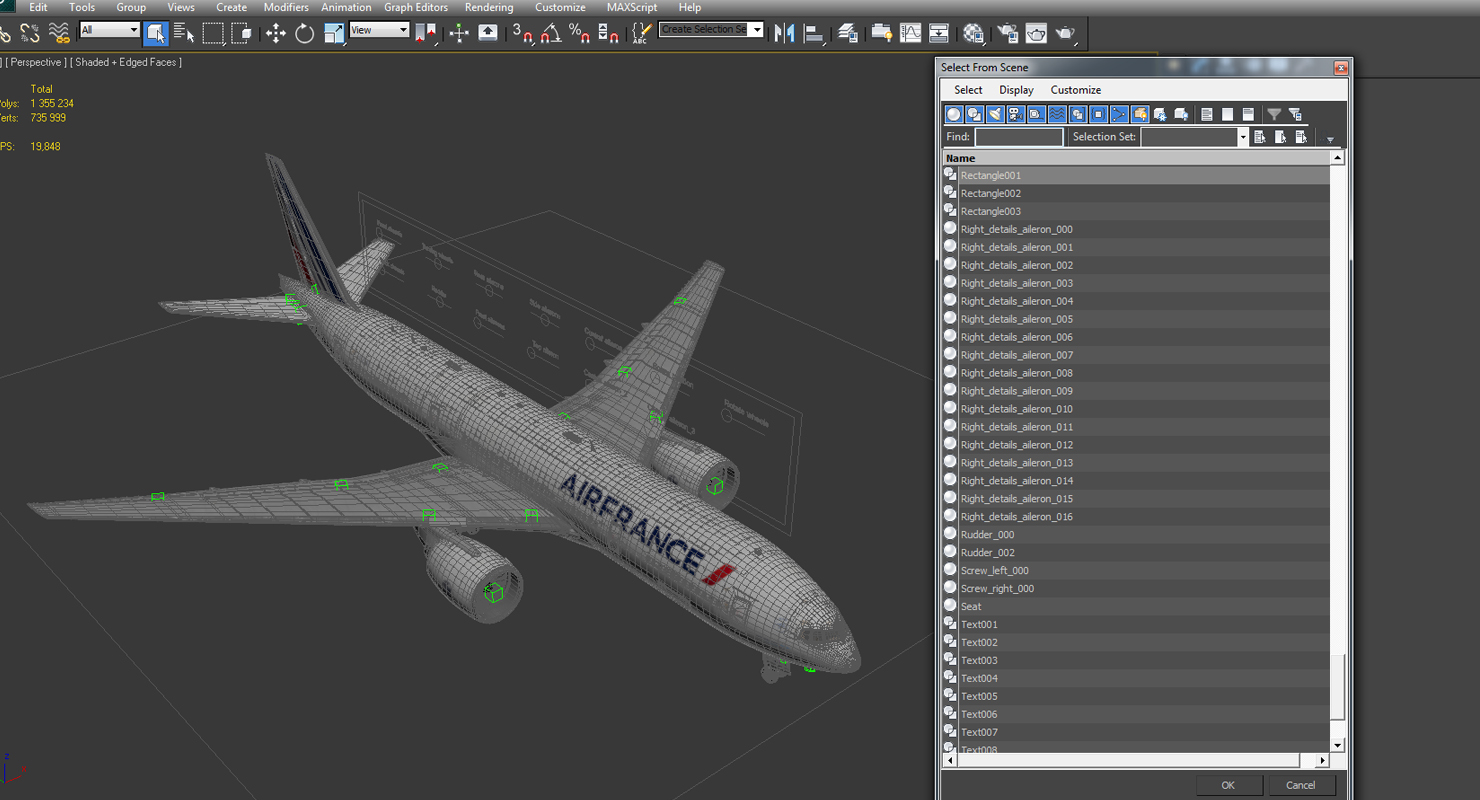Open the Rendering menu

point(489,7)
